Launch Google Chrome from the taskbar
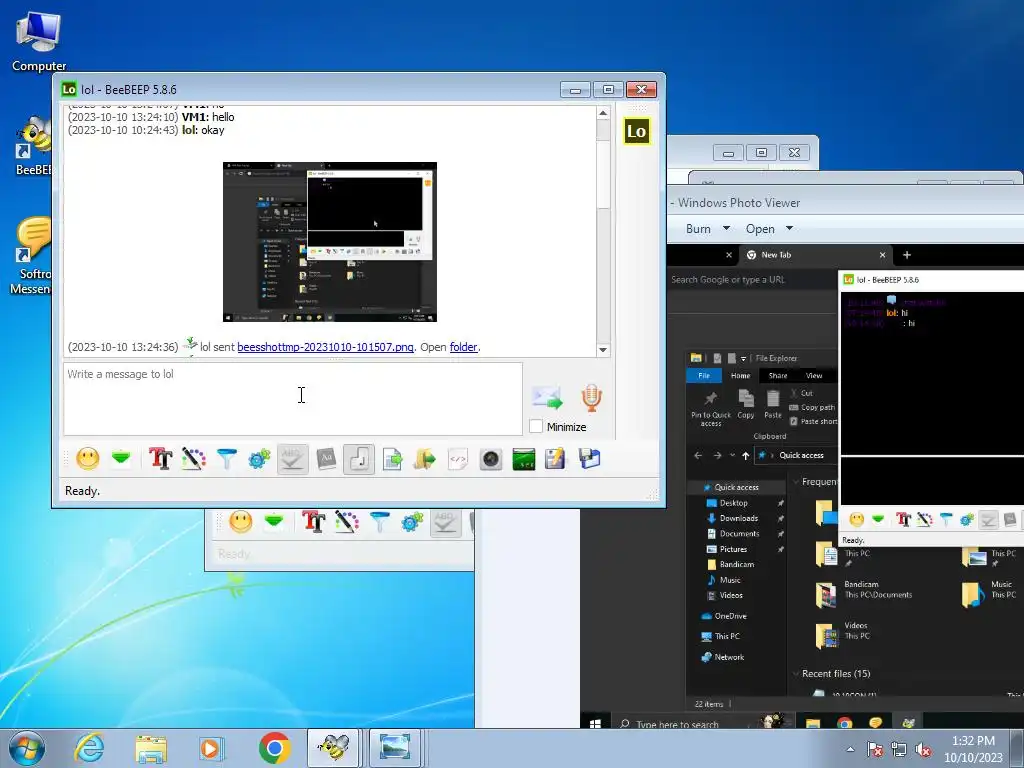 point(274,748)
